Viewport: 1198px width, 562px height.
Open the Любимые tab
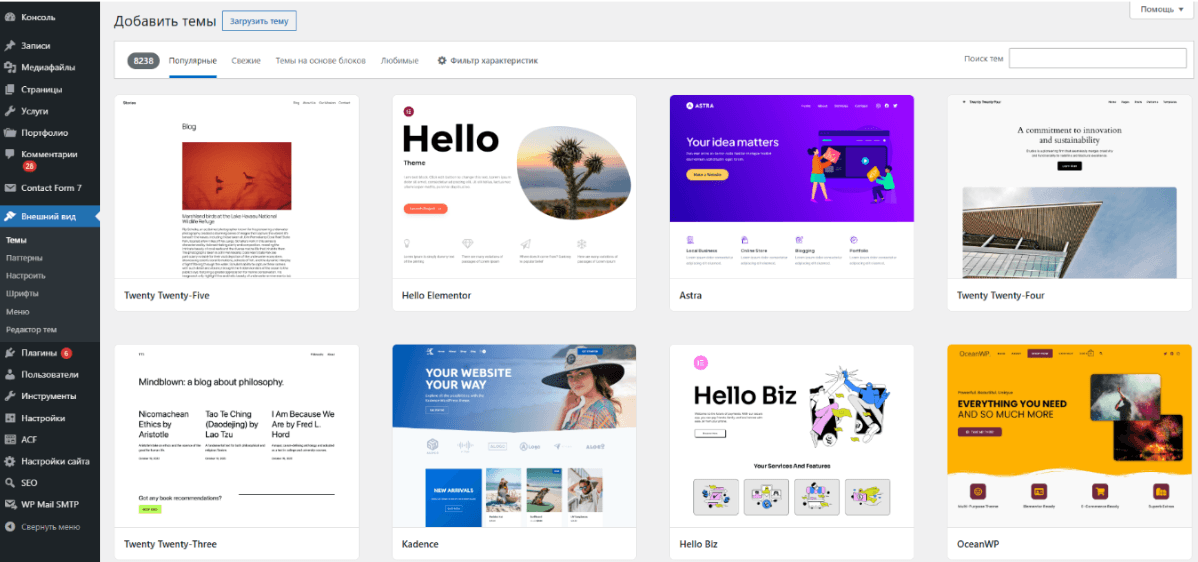[400, 60]
